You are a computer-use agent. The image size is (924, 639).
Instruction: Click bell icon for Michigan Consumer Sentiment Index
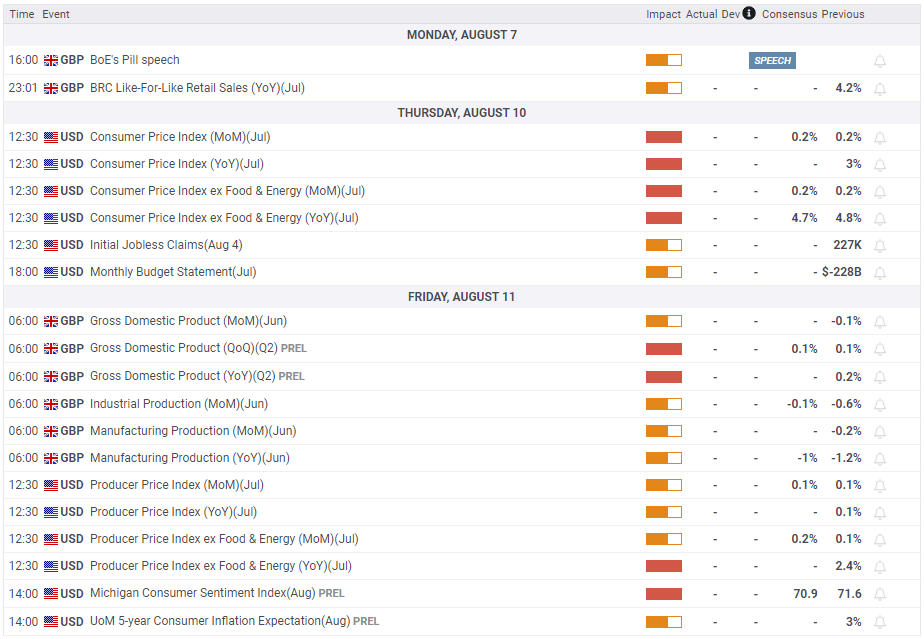tap(880, 594)
